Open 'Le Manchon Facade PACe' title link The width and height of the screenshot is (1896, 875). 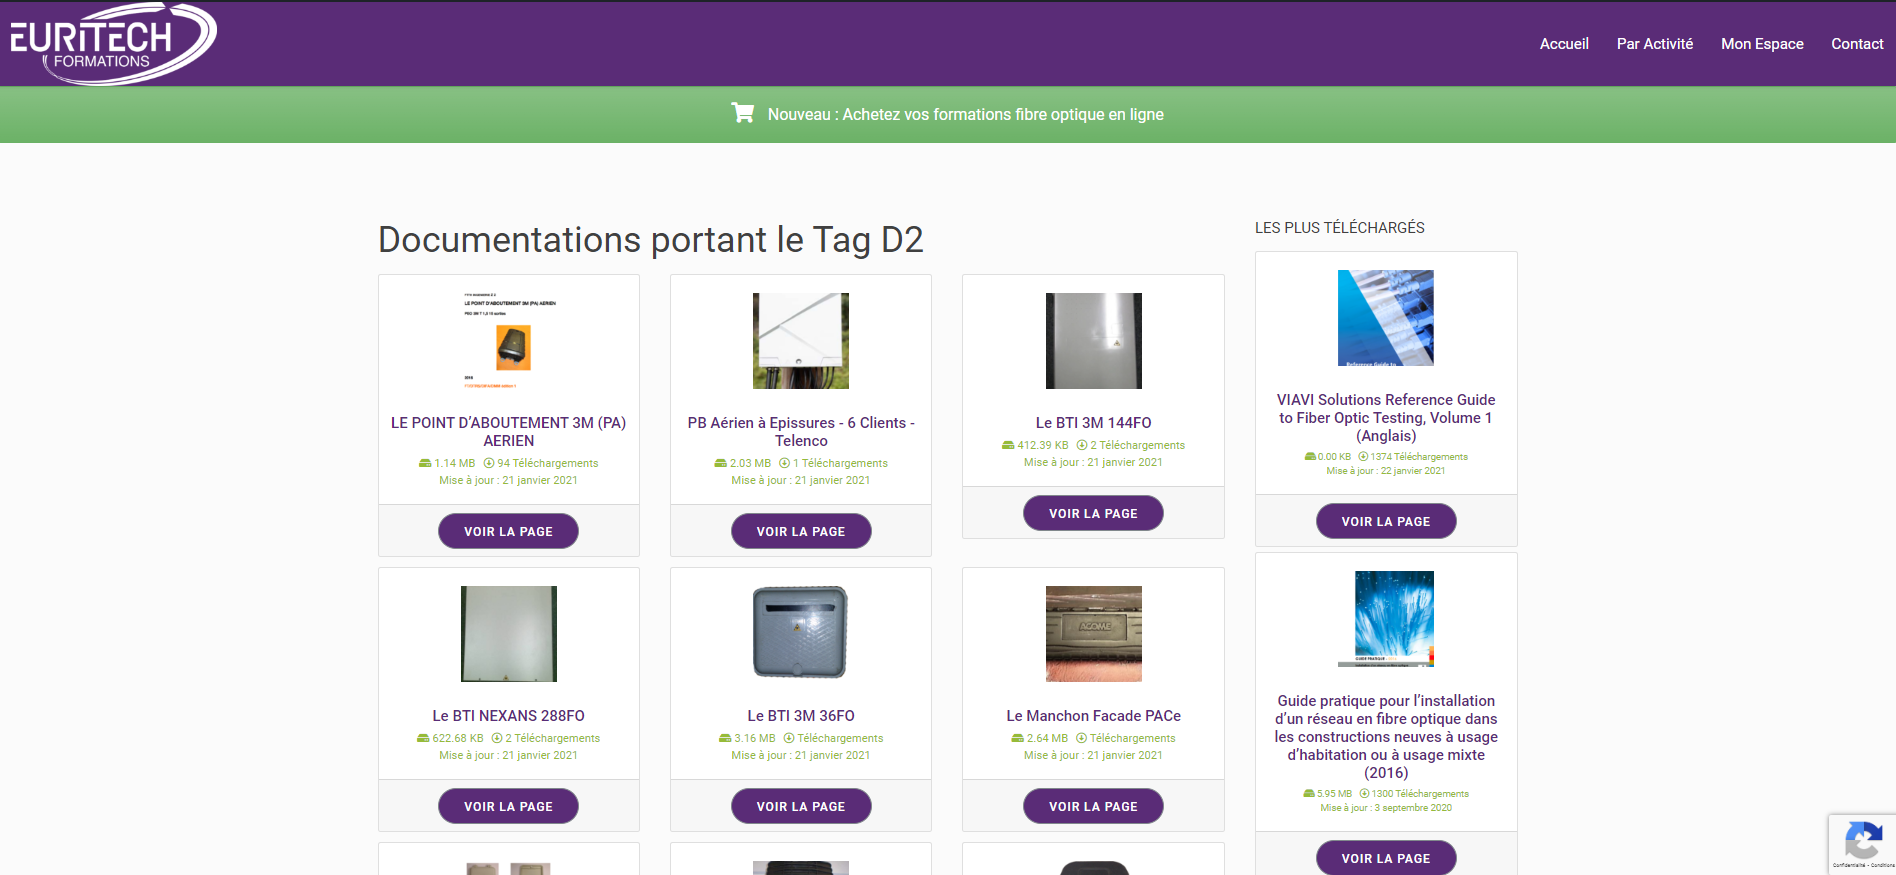click(x=1094, y=716)
